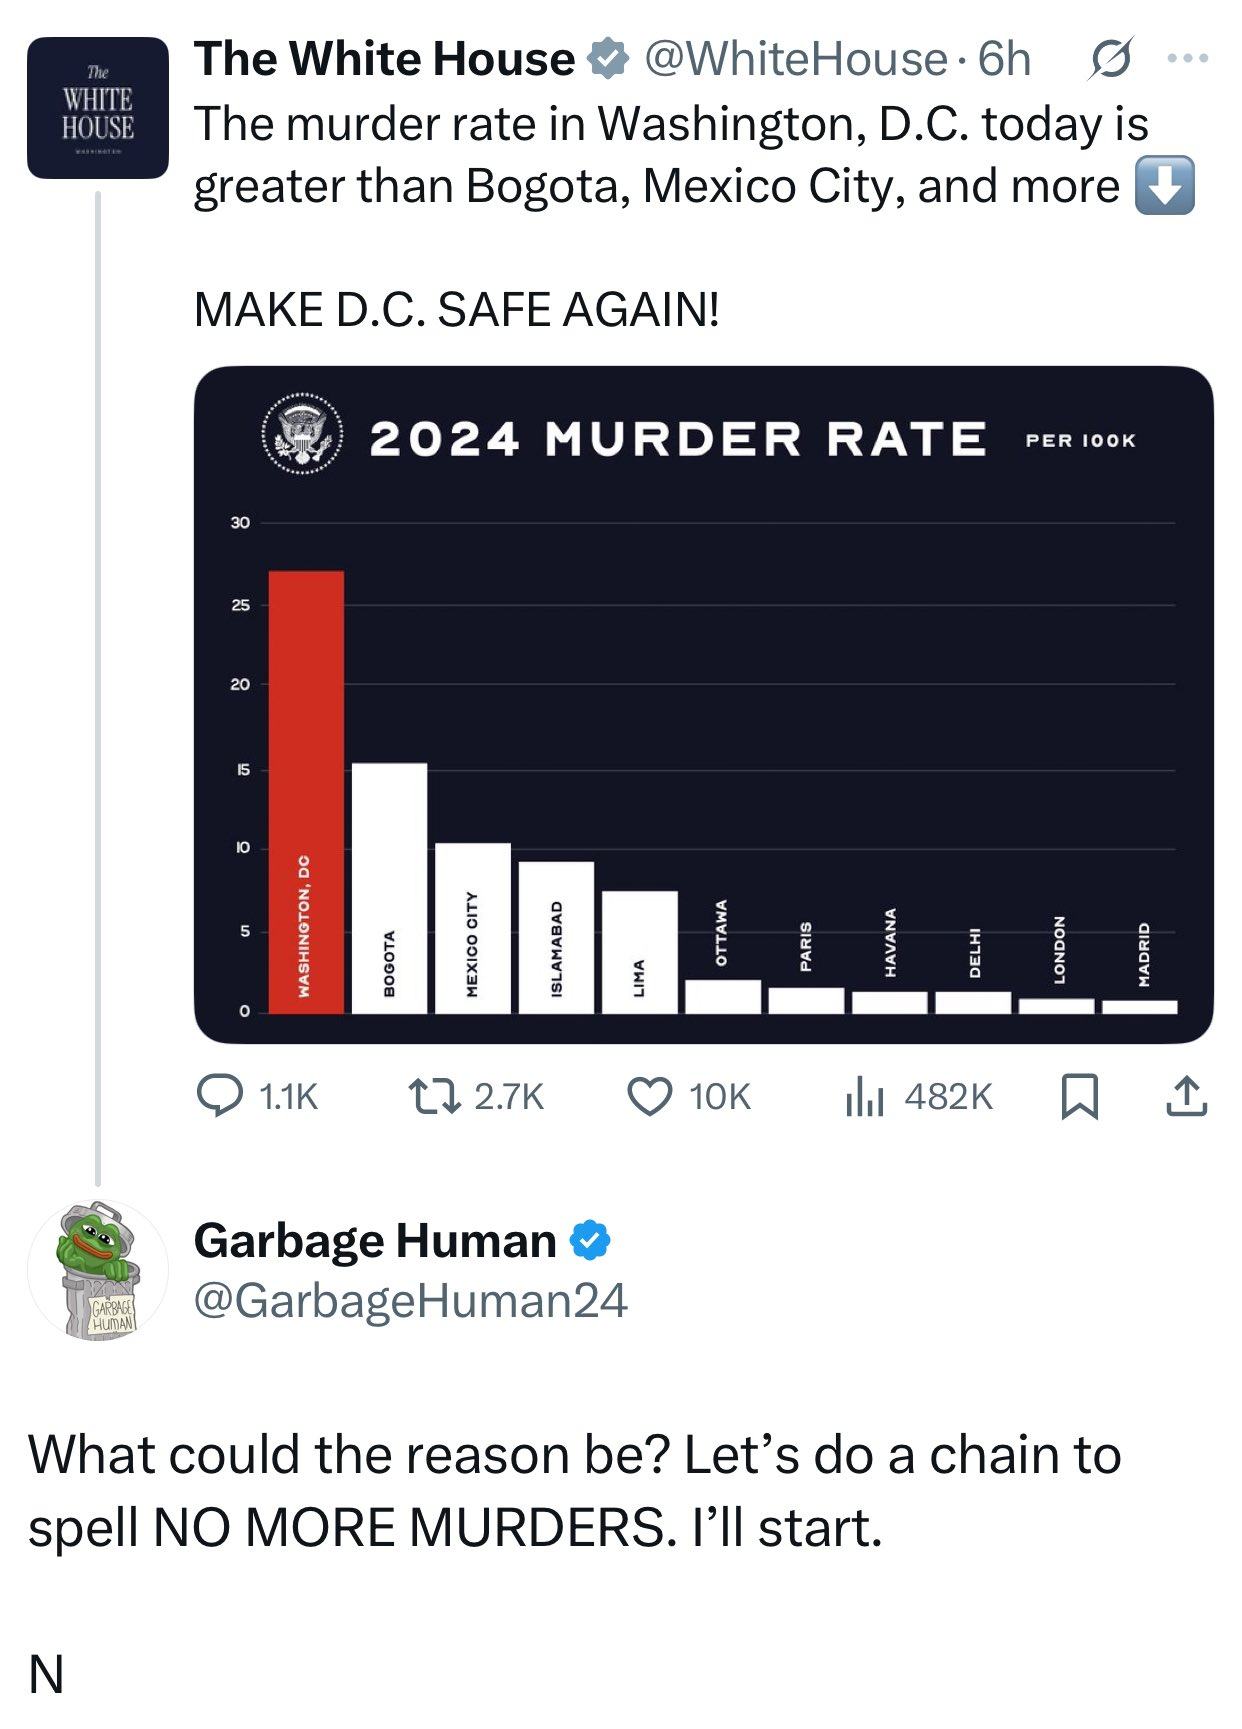Expand the 2024 Murder Rate chart image

point(703,704)
